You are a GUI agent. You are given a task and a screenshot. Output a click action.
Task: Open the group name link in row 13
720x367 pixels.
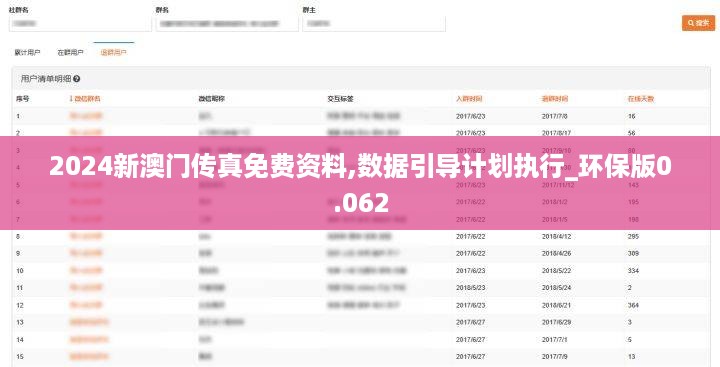(x=89, y=322)
